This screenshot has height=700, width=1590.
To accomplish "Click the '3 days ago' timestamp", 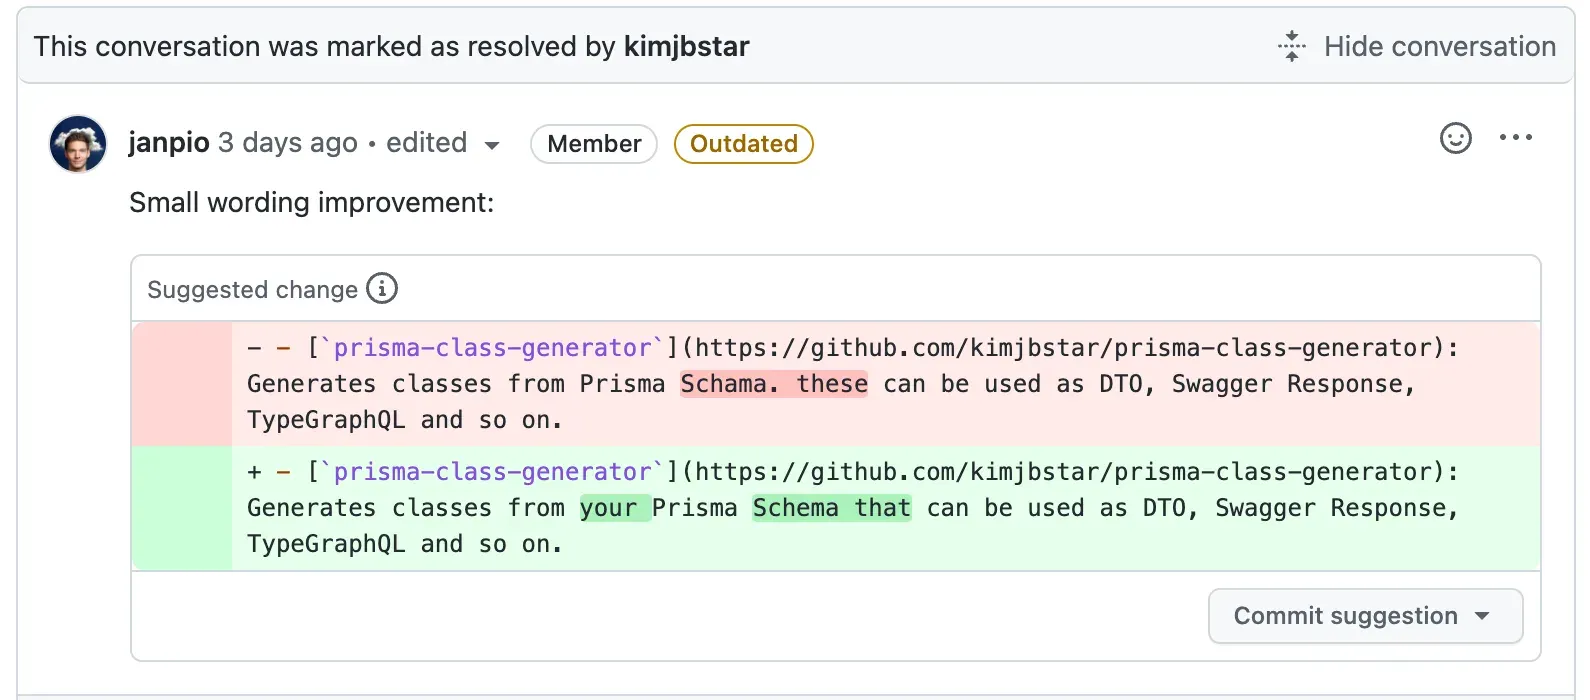I will [x=288, y=143].
